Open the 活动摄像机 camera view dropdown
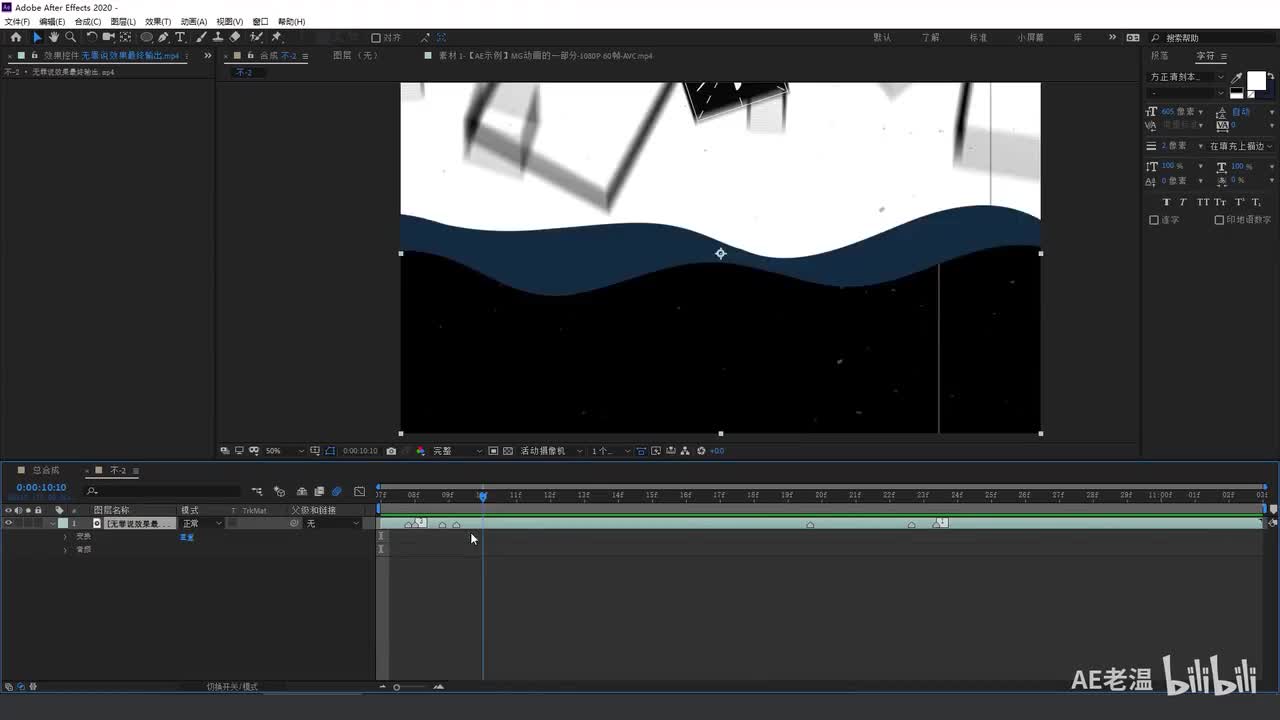This screenshot has height=720, width=1280. coord(551,451)
